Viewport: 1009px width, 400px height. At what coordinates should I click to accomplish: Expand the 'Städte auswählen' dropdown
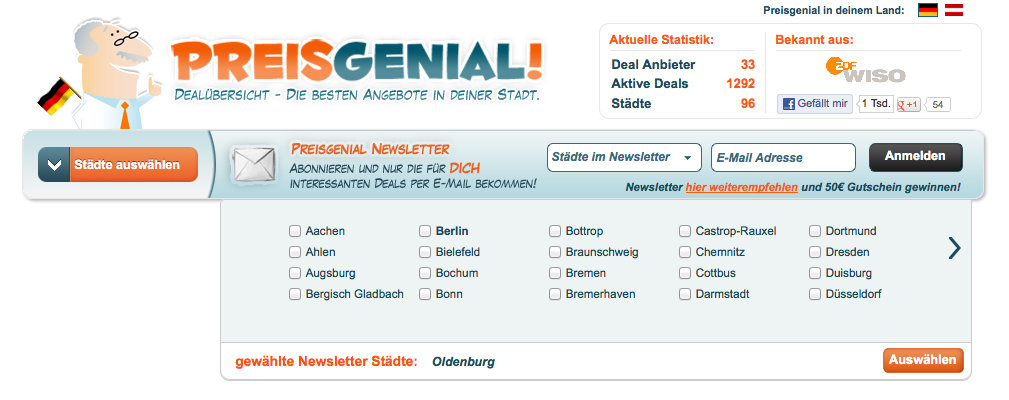tap(118, 164)
